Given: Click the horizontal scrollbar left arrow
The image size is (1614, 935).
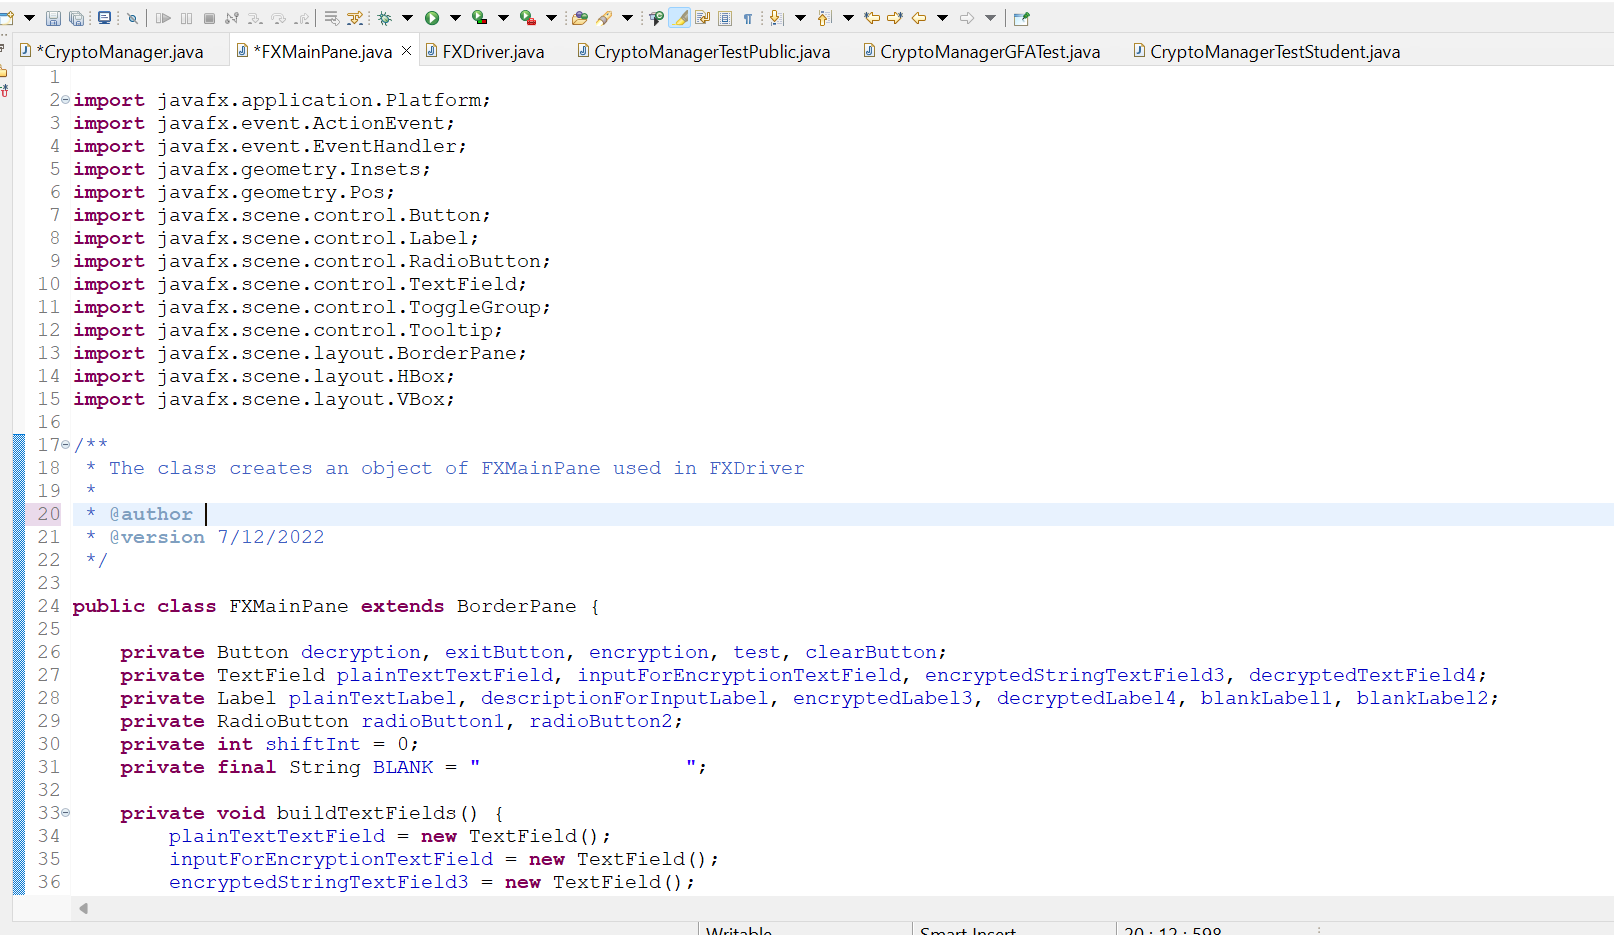Looking at the screenshot, I should pyautogui.click(x=84, y=908).
